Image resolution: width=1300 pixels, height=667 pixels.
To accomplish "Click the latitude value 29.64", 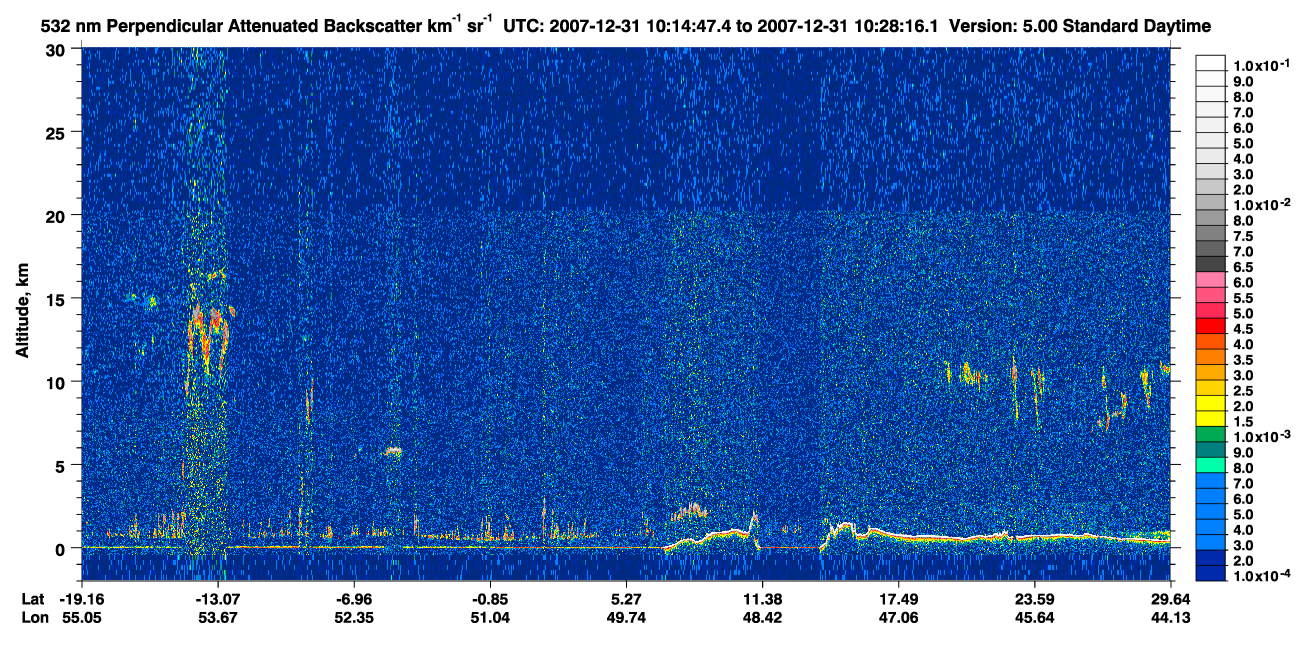I will [1170, 600].
